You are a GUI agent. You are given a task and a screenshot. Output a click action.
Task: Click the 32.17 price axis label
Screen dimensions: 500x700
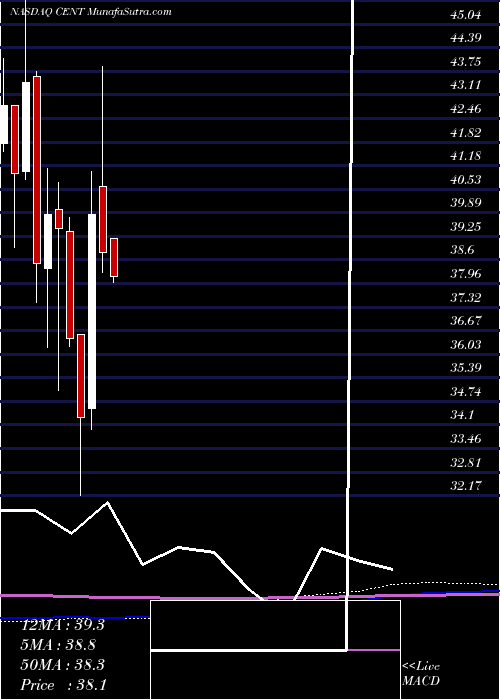466,486
